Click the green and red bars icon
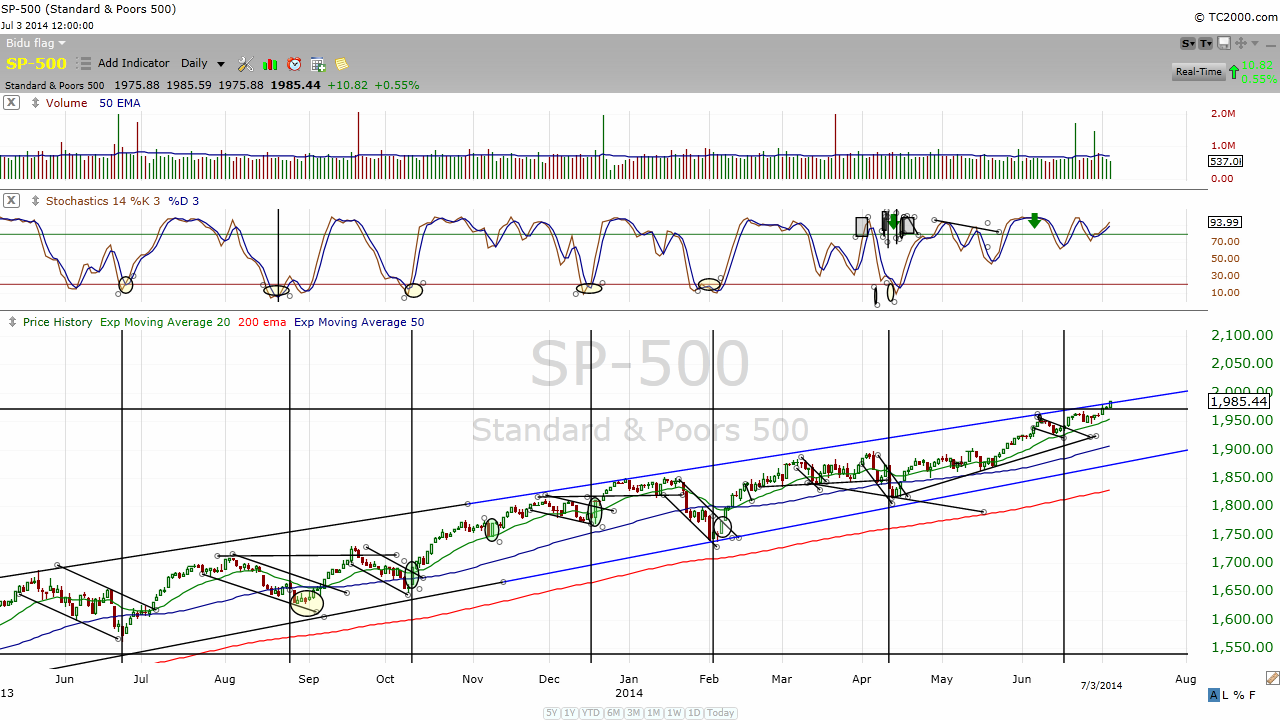Image resolution: width=1280 pixels, height=720 pixels. pyautogui.click(x=270, y=64)
